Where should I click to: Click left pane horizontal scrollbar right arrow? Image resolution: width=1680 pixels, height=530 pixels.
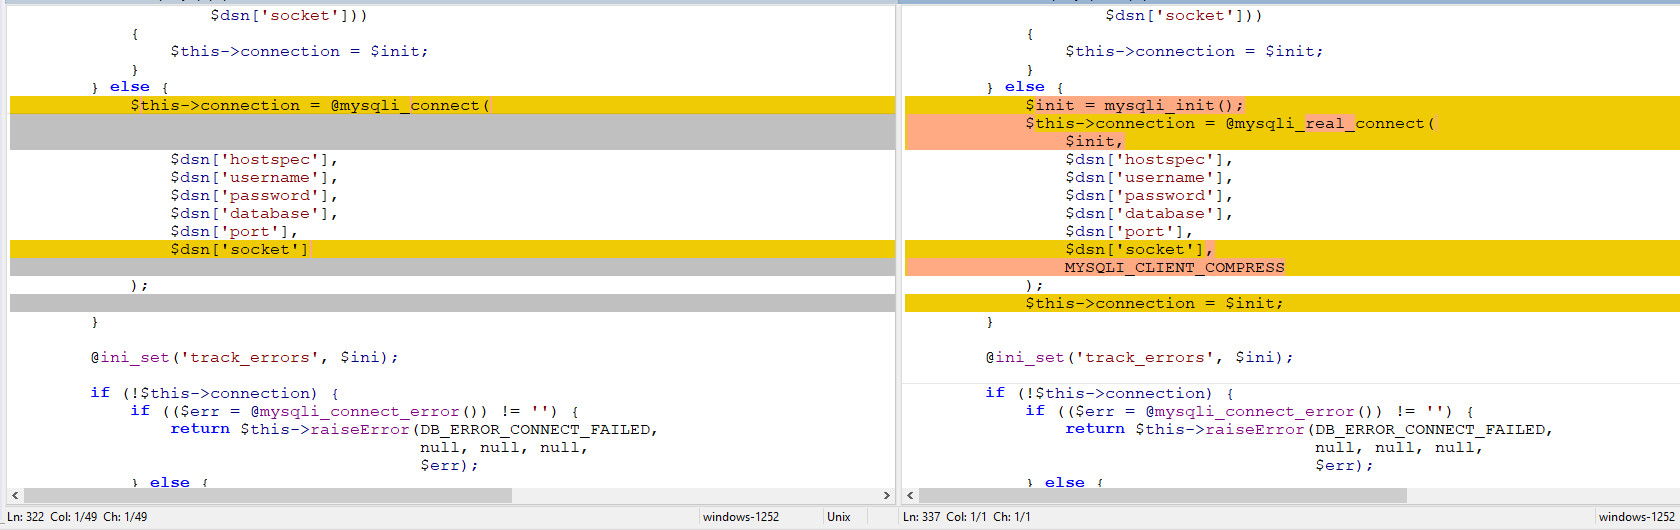[886, 495]
